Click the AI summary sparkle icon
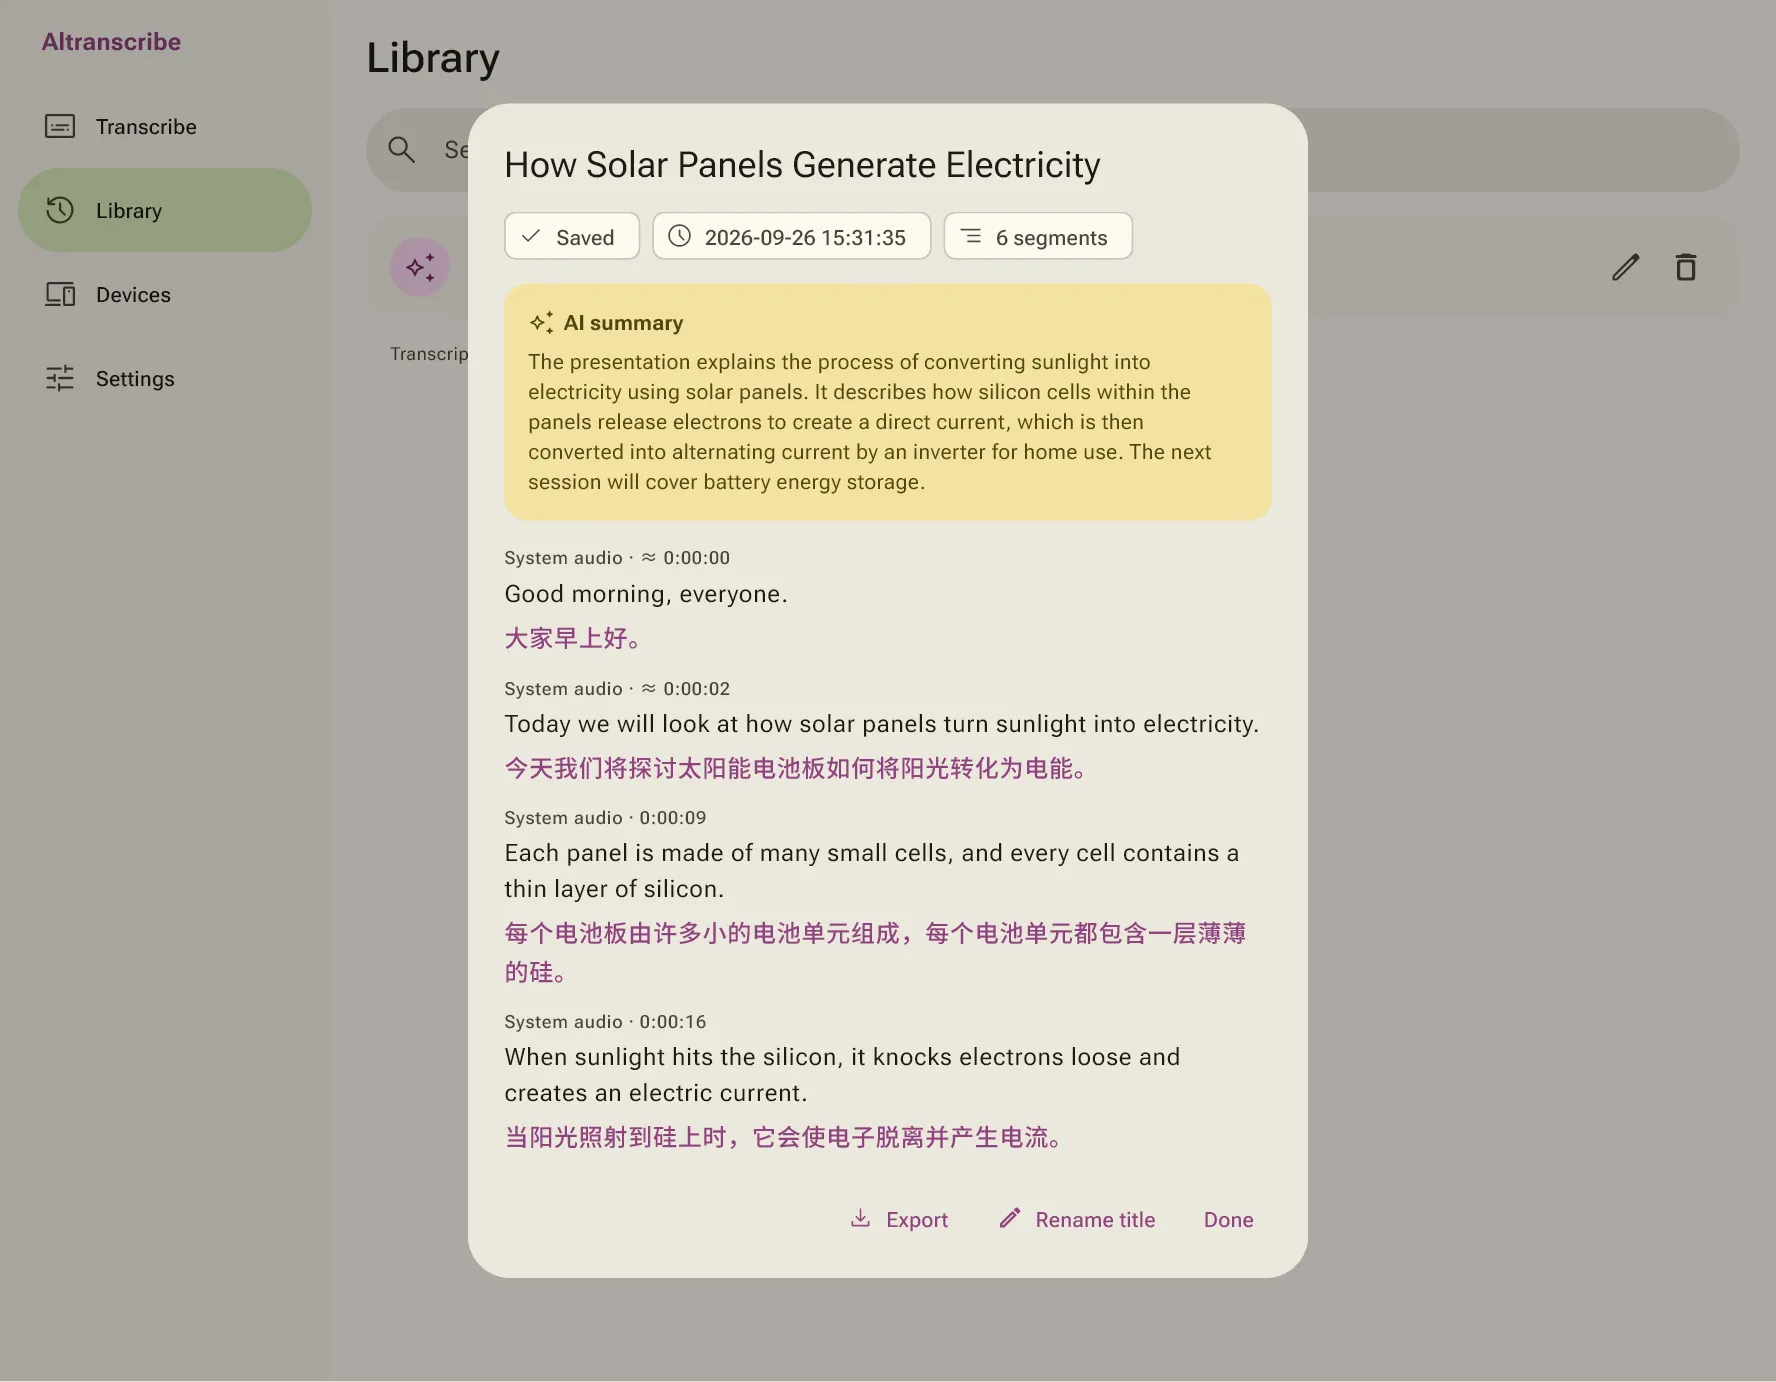This screenshot has height=1382, width=1776. coord(541,322)
